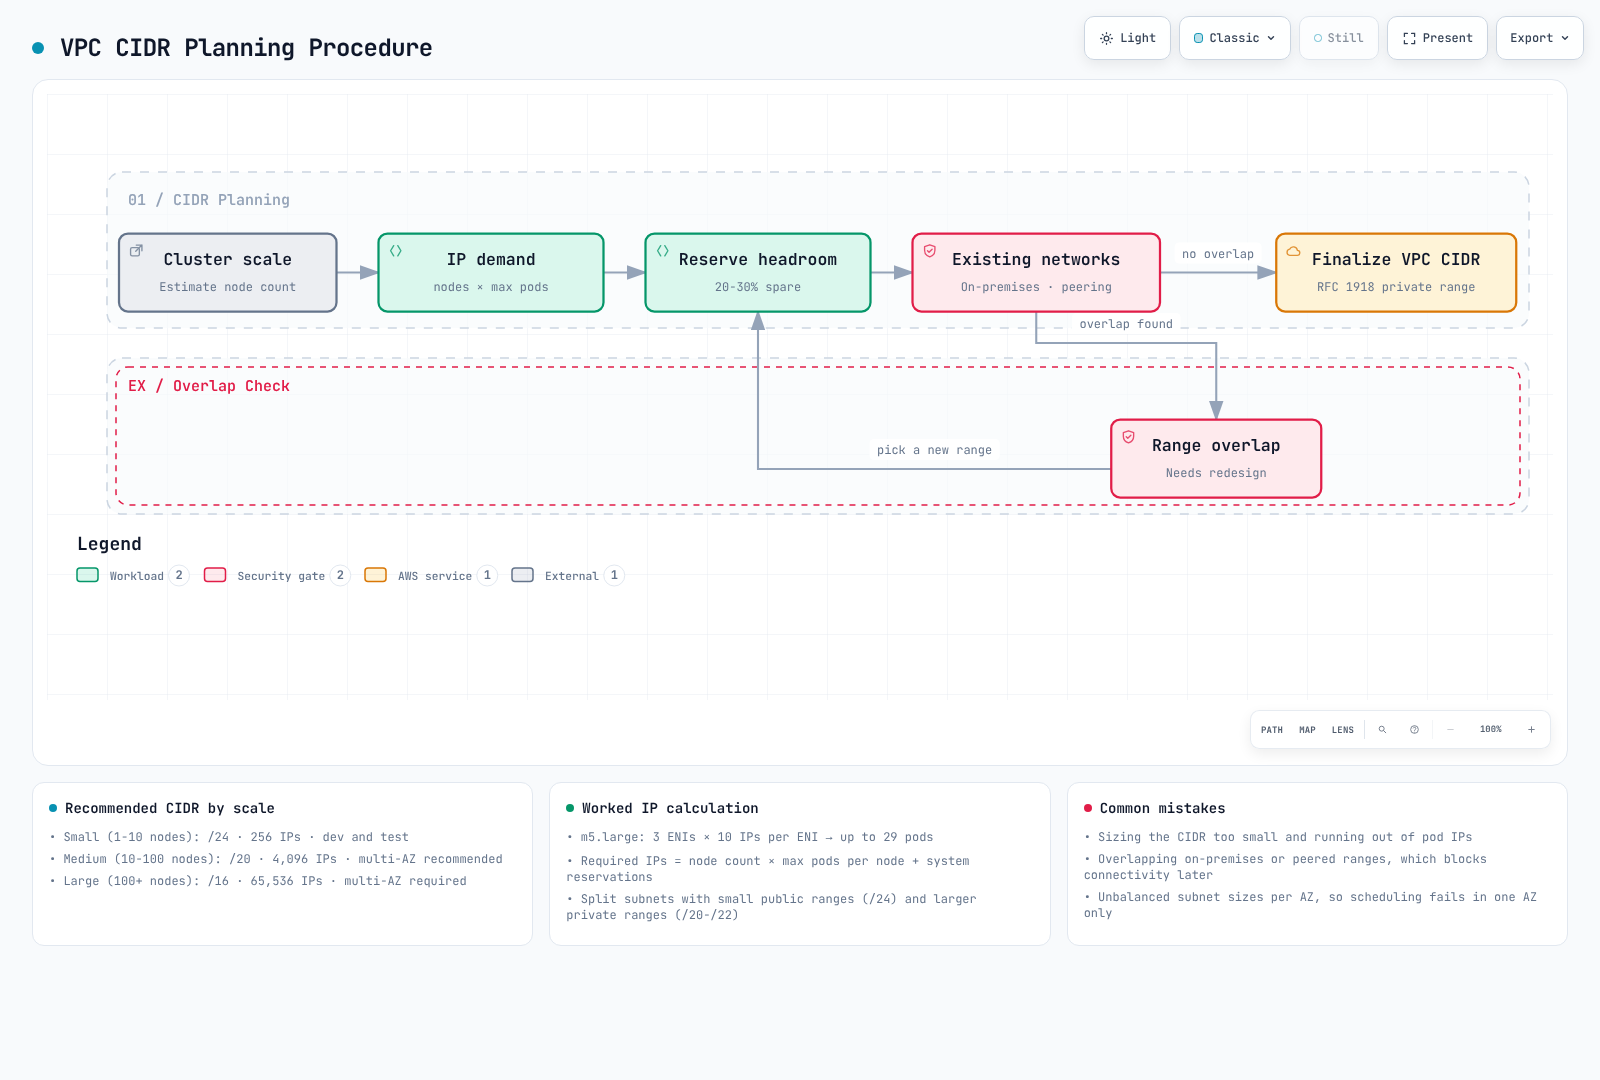Click the external-link icon on Cluster scale node
This screenshot has width=1600, height=1080.
137,251
